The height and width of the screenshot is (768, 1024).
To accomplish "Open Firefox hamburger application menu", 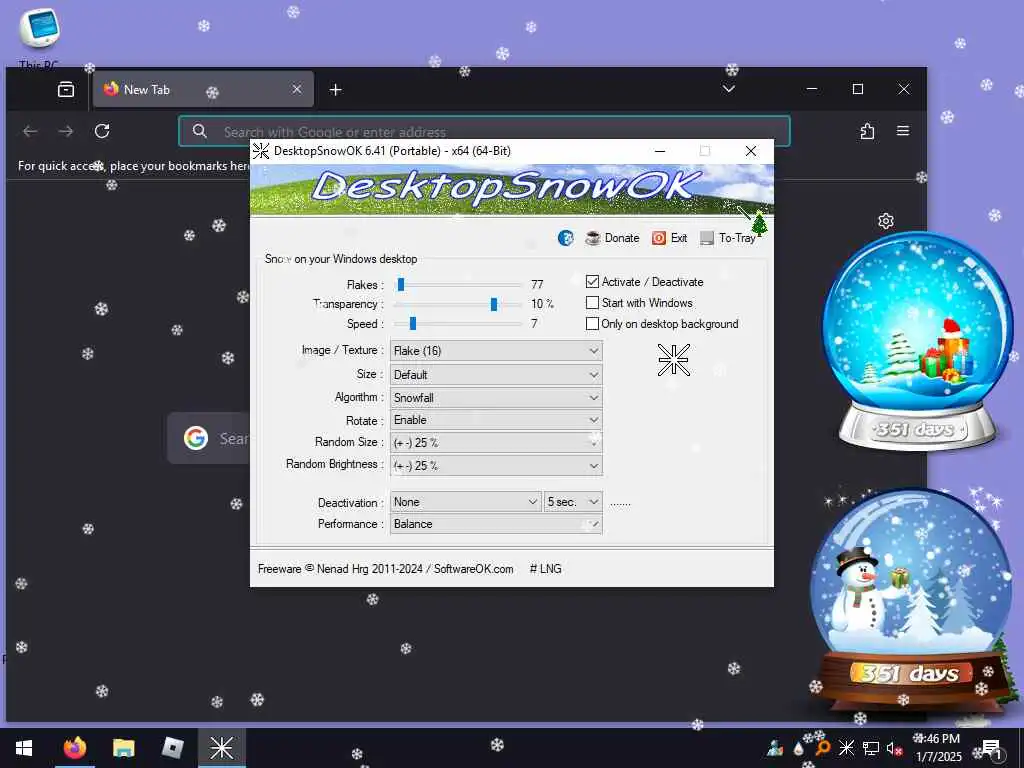I will pyautogui.click(x=903, y=131).
